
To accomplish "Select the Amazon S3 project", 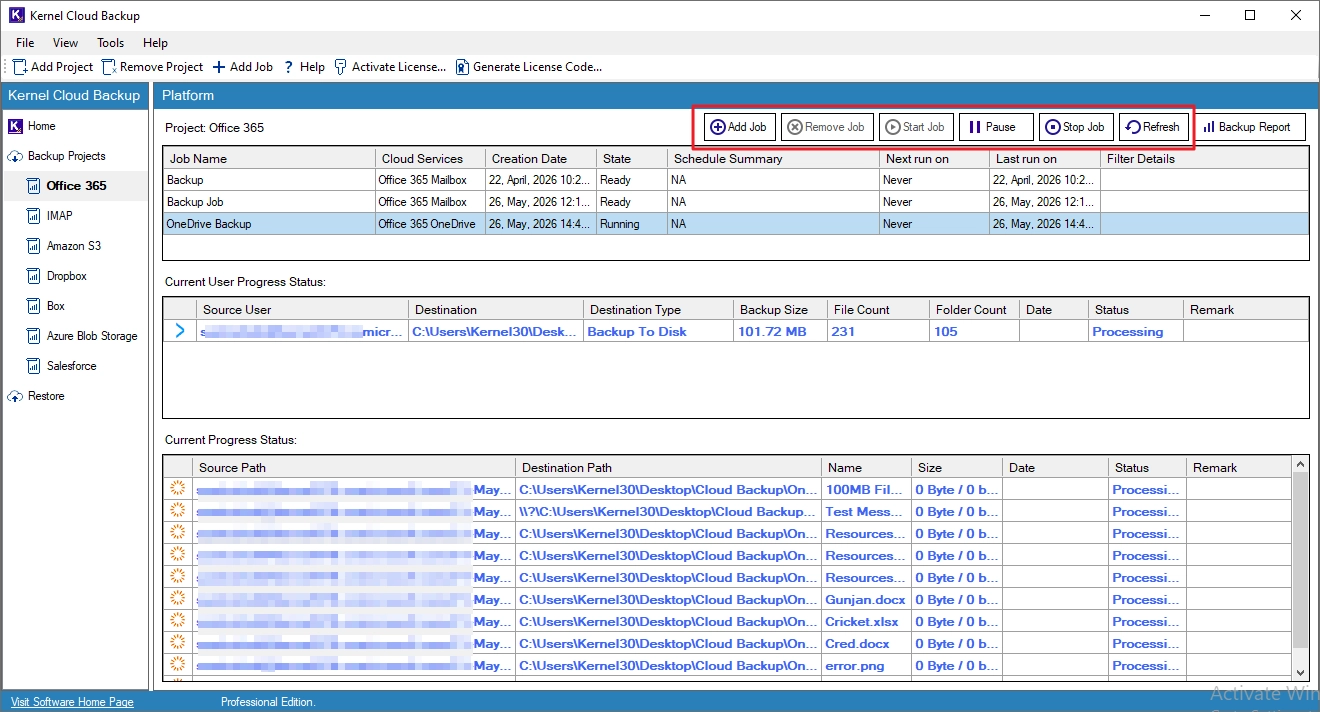I will coord(64,246).
